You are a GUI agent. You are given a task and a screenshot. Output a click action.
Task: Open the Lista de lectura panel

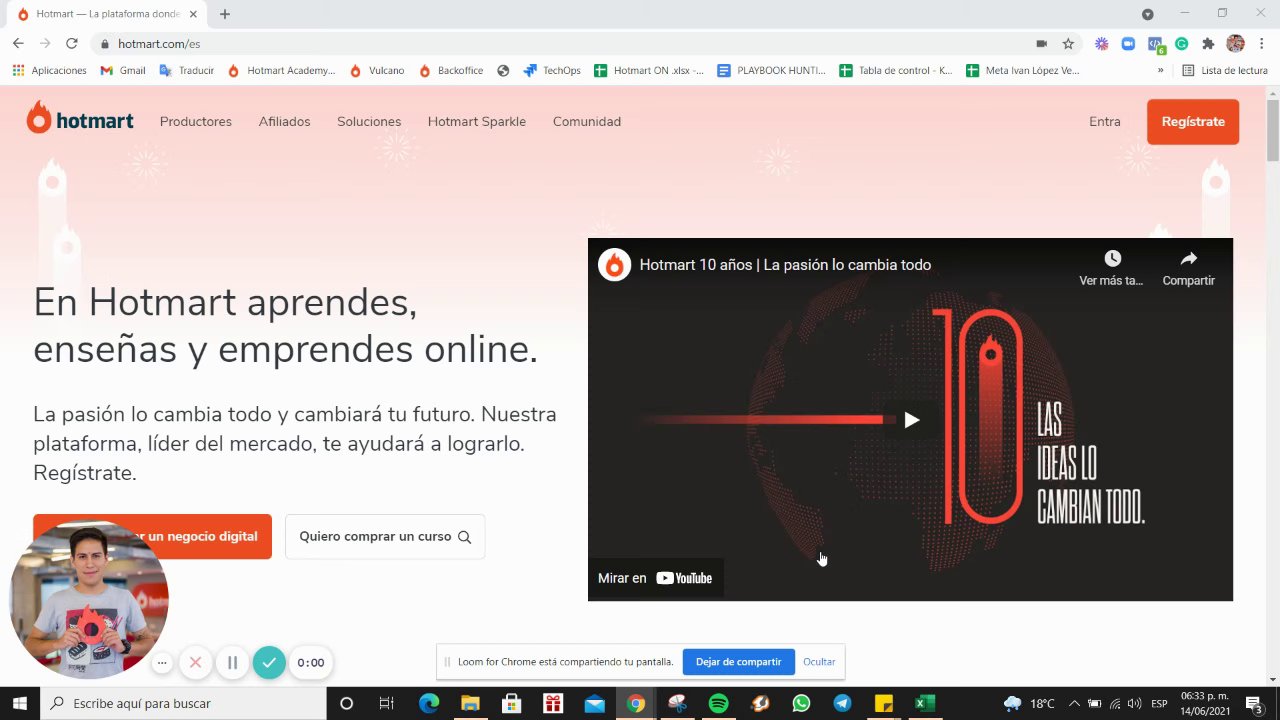point(1225,71)
